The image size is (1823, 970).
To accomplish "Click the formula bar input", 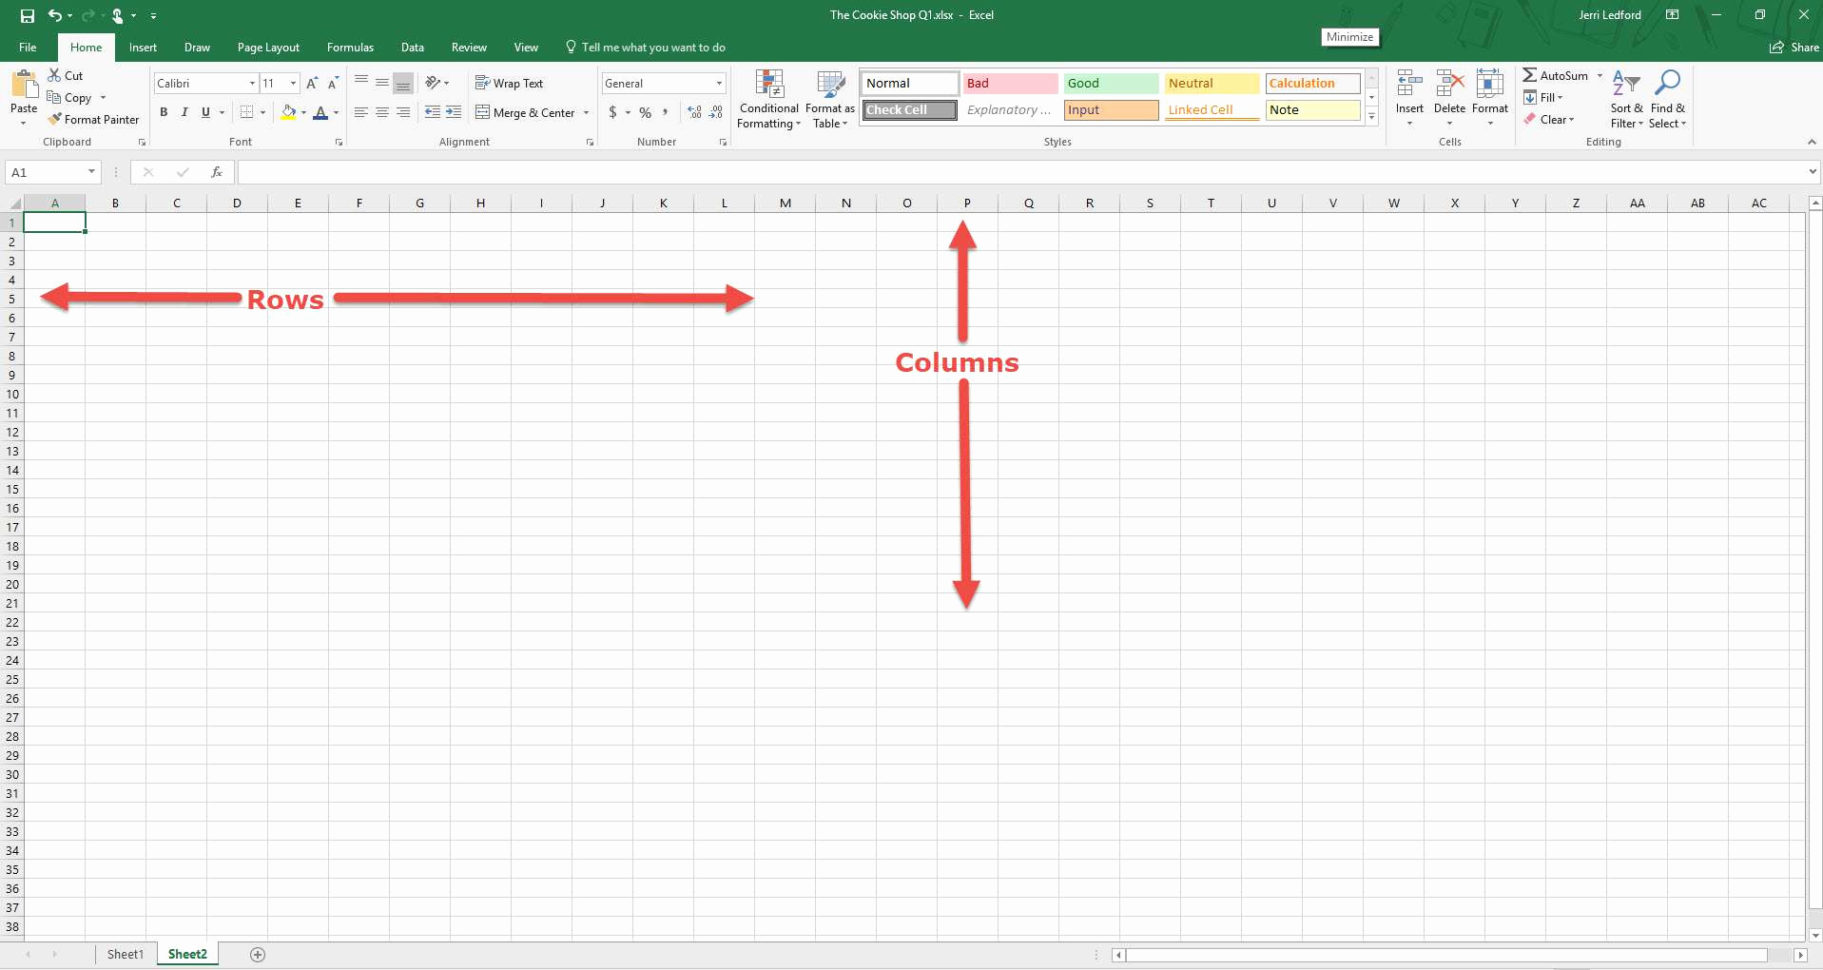I will [x=1020, y=173].
